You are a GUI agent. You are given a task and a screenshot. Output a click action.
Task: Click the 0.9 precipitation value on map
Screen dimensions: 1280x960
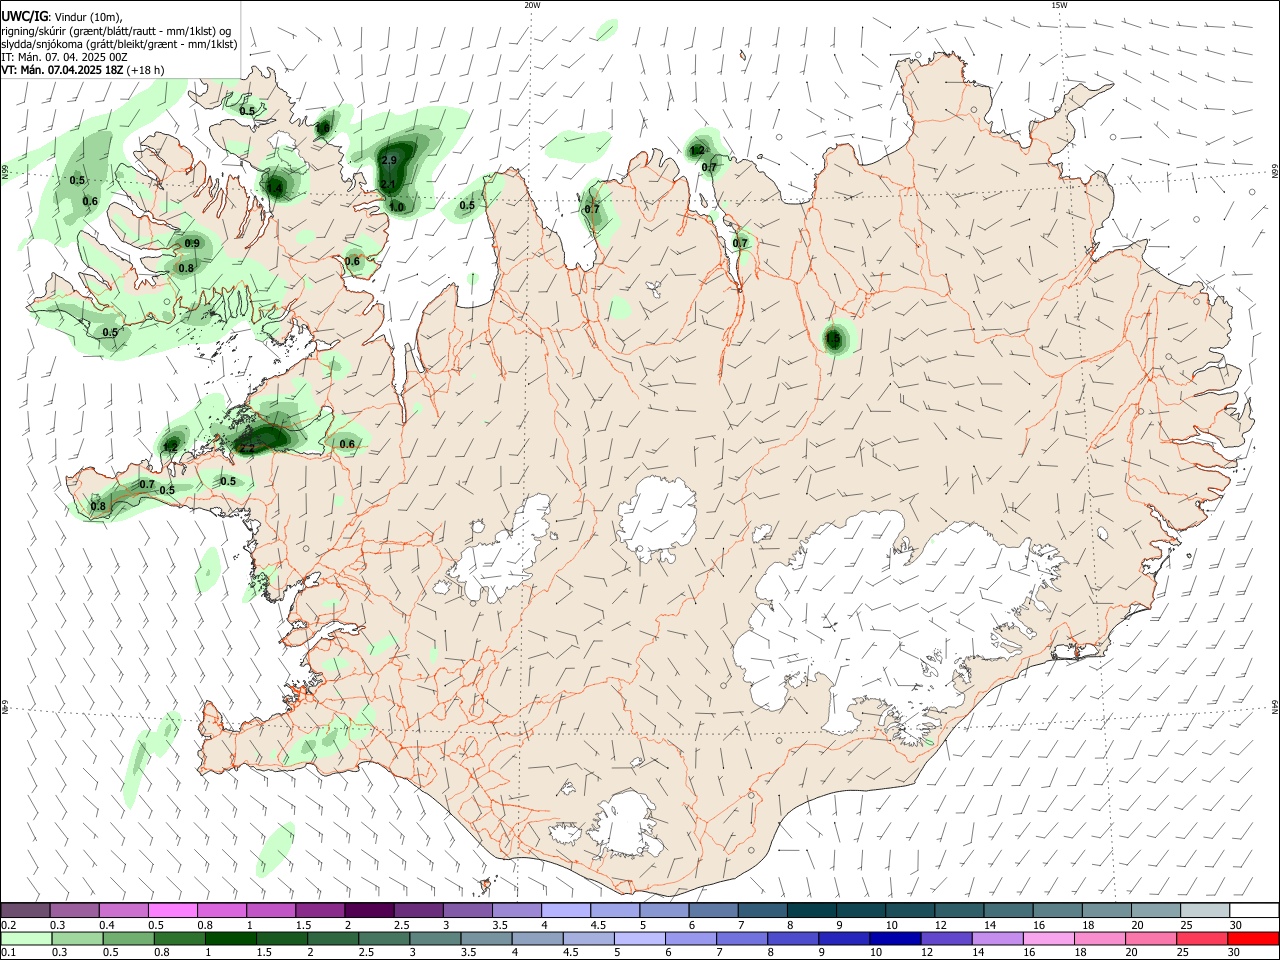192,243
